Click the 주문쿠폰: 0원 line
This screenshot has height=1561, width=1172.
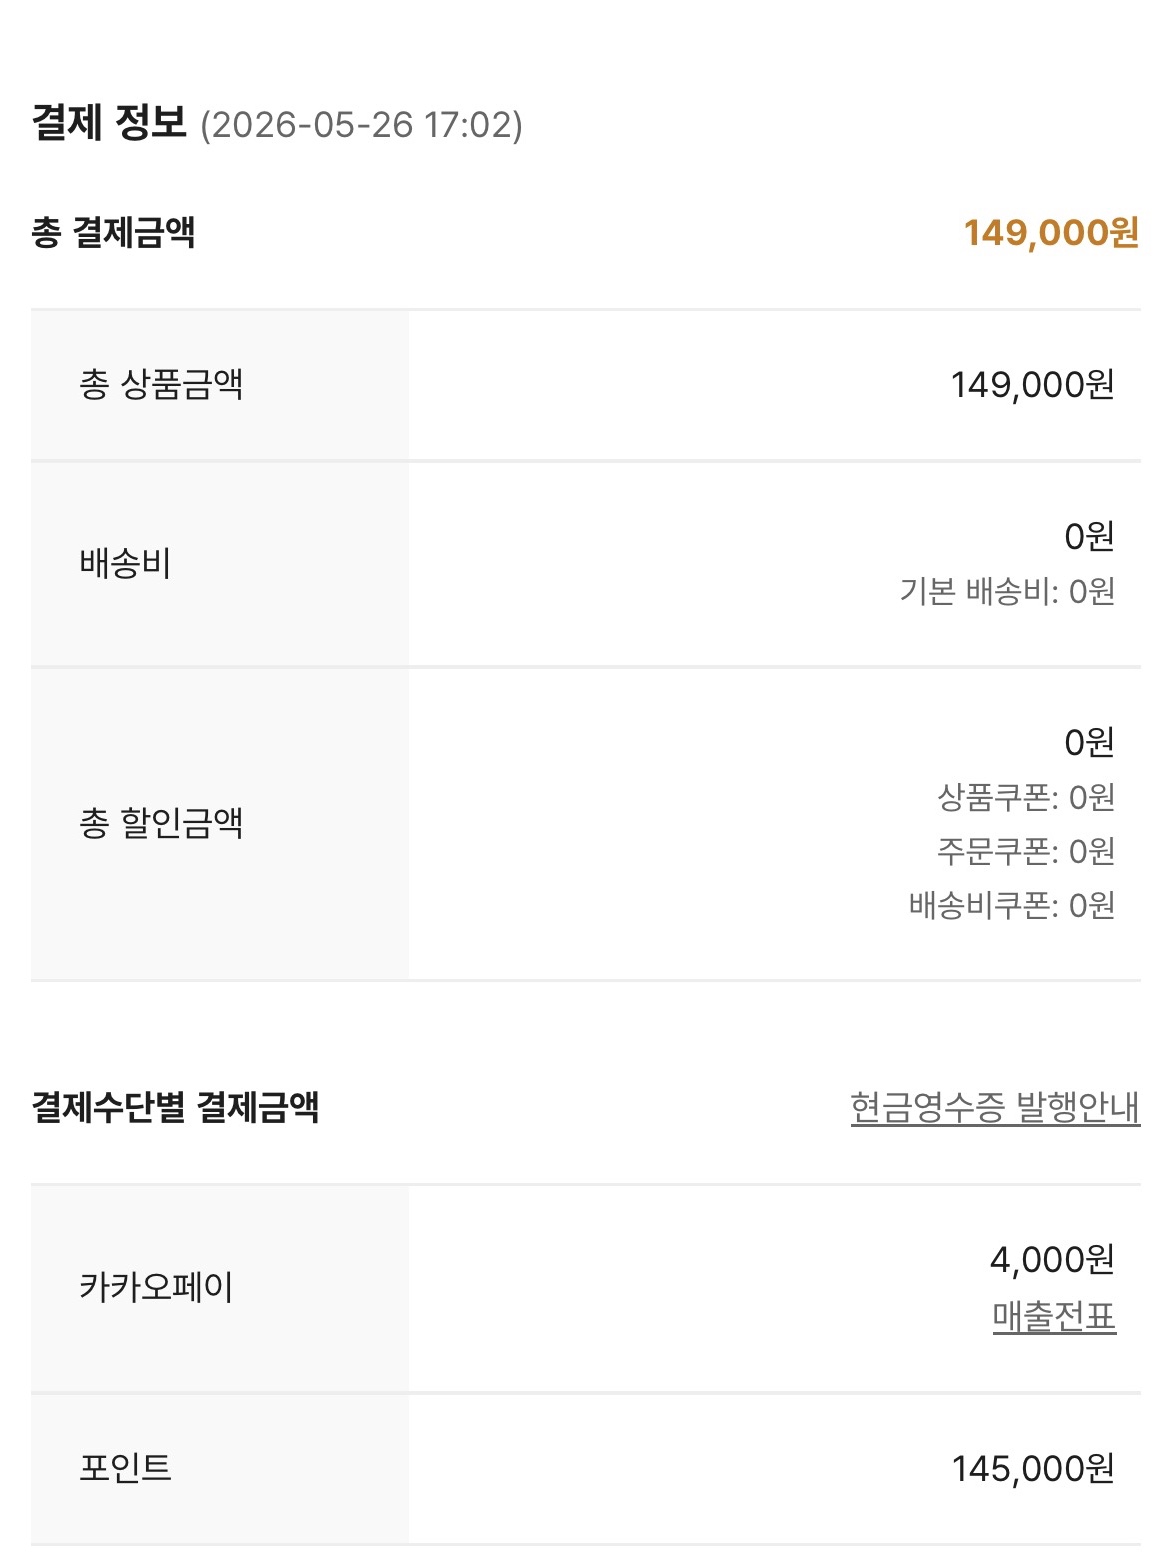click(x=1025, y=851)
